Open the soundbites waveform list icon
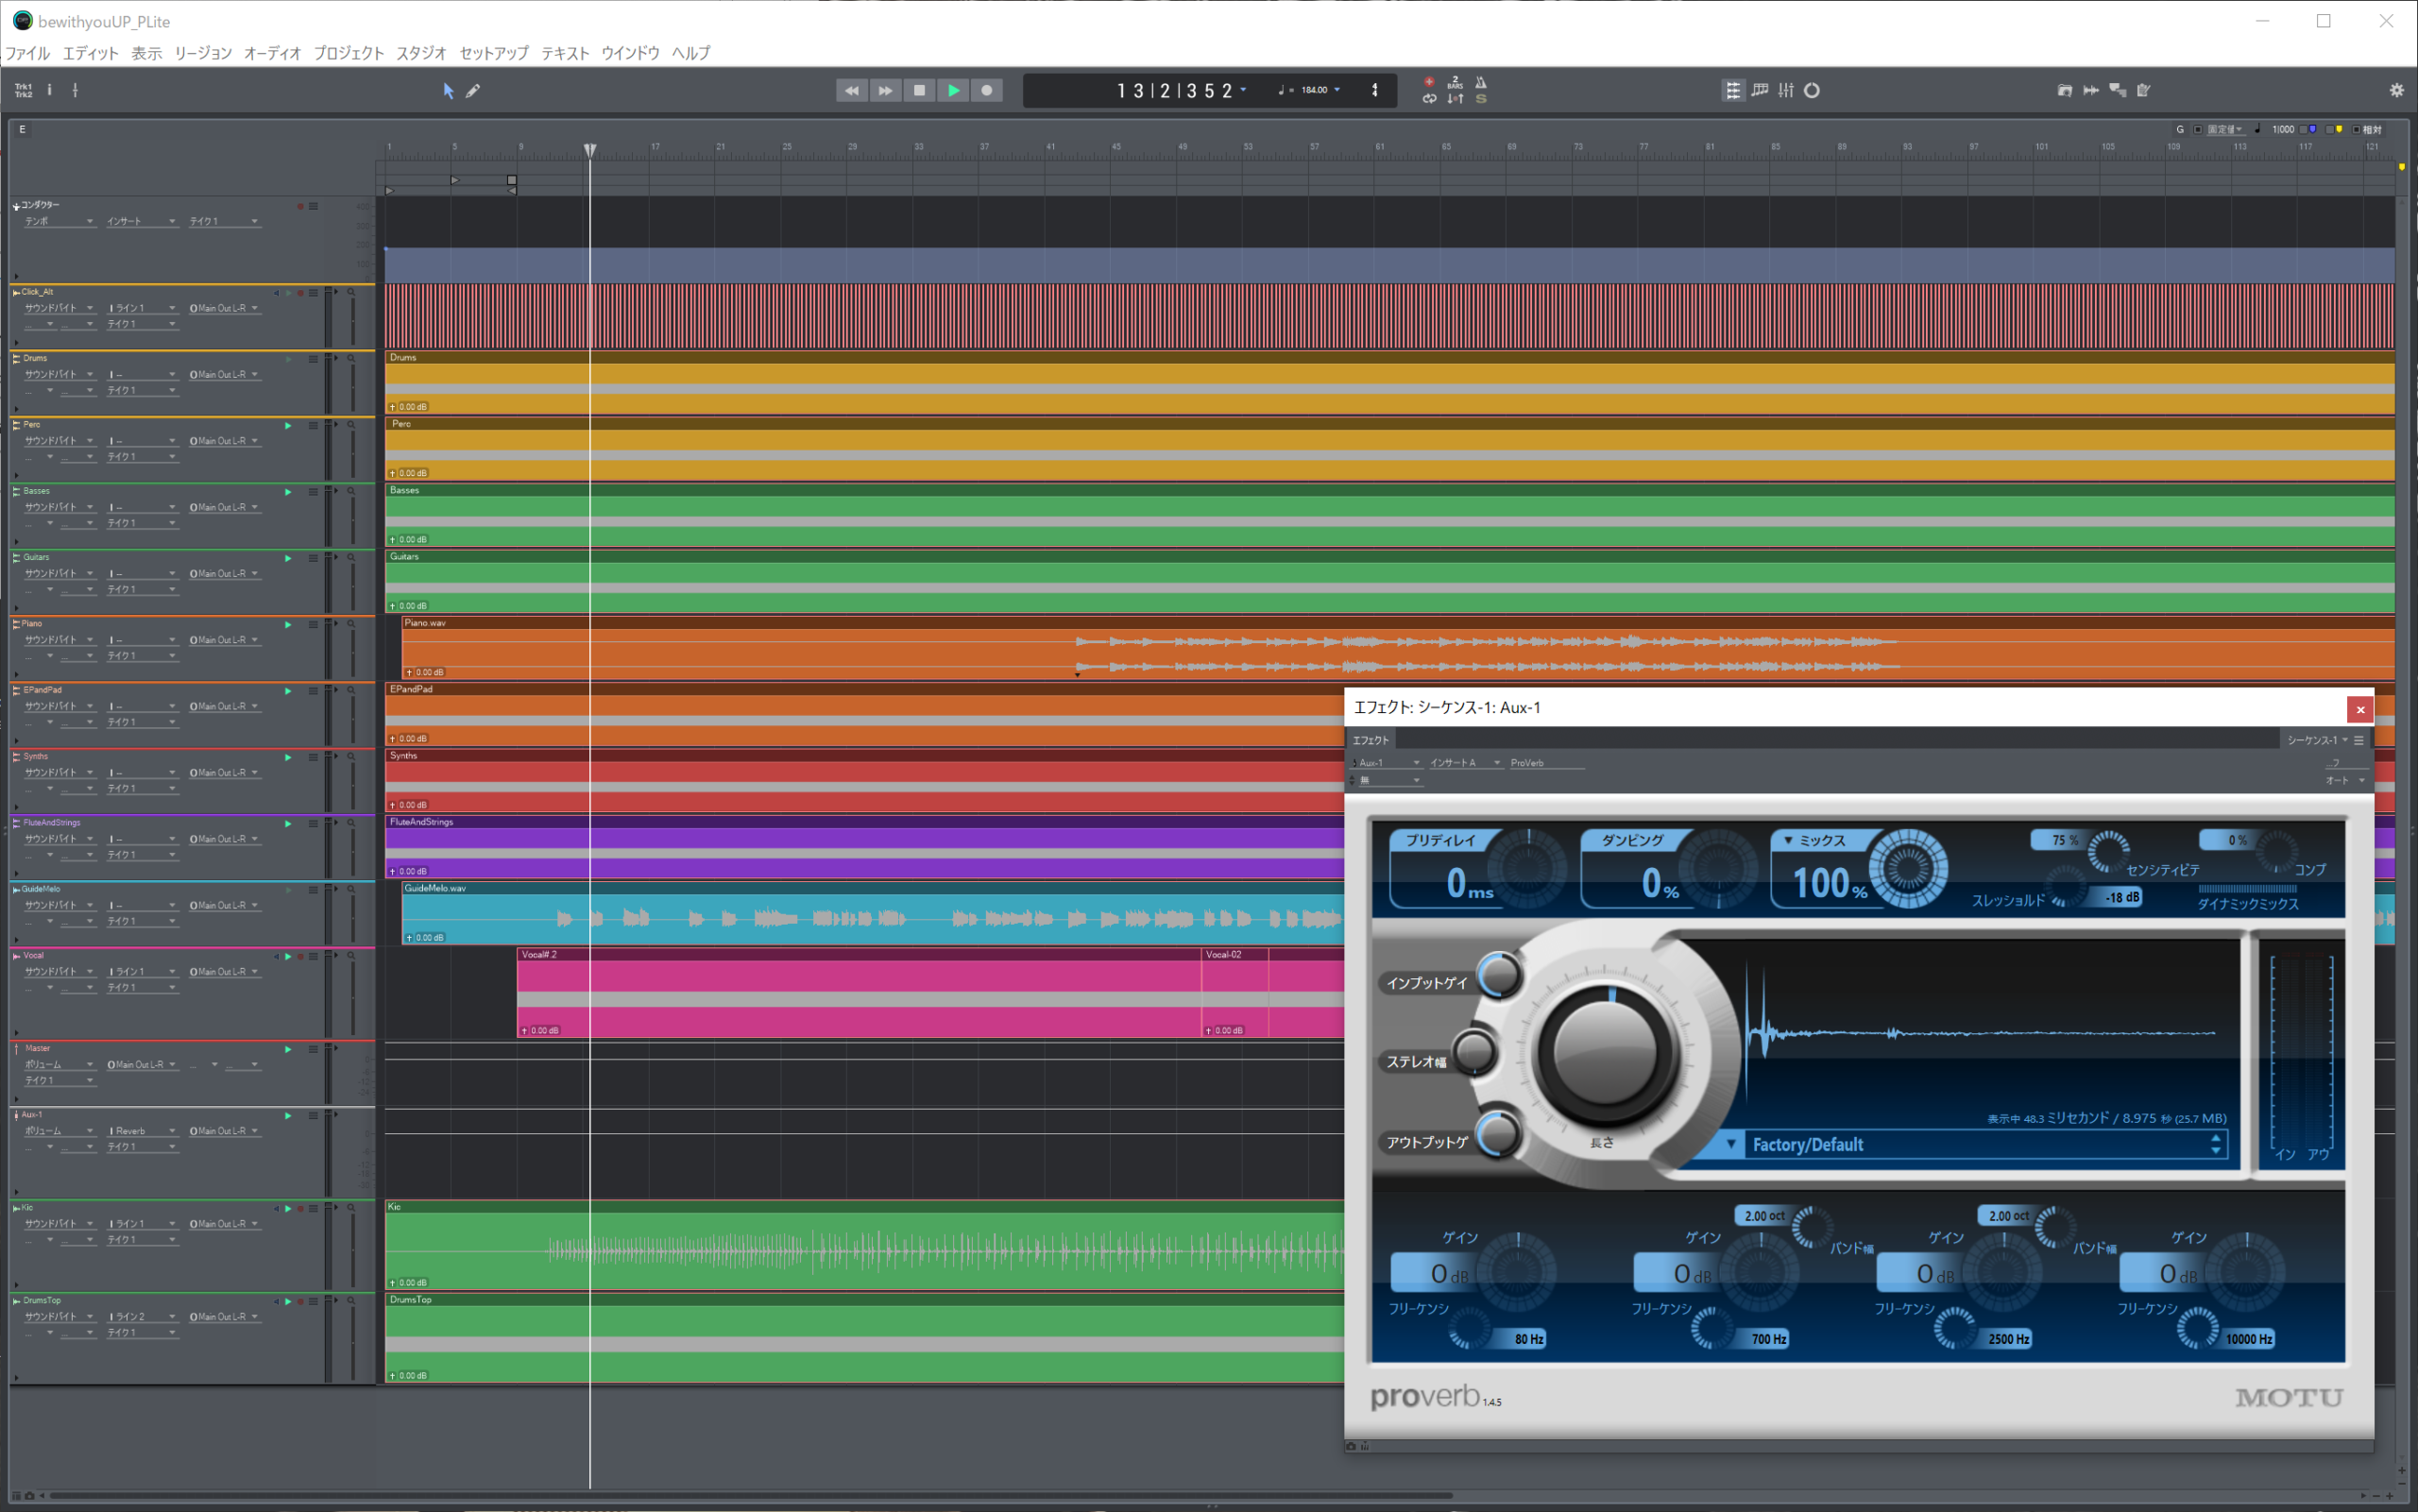The image size is (2418, 1512). pos(2091,90)
